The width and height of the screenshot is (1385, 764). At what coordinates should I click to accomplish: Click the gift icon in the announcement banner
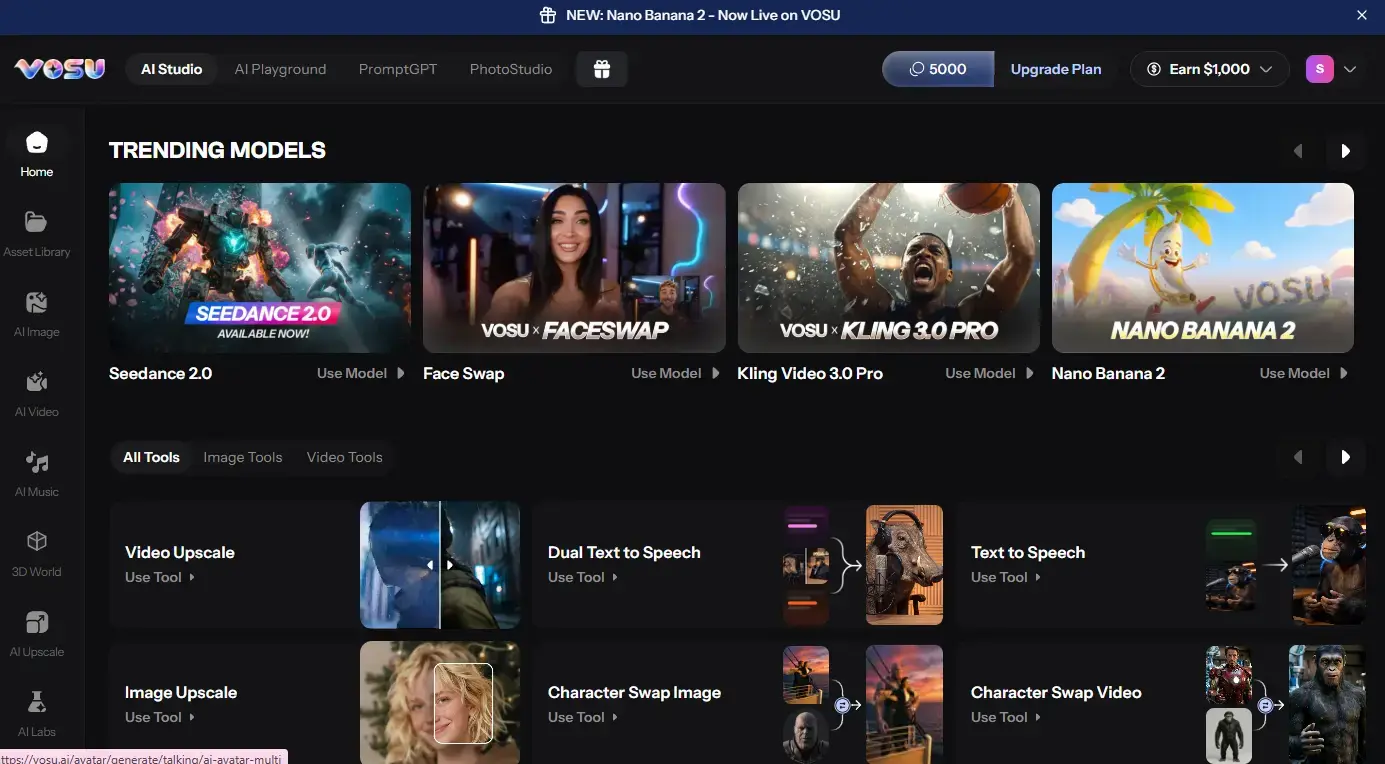[x=548, y=15]
